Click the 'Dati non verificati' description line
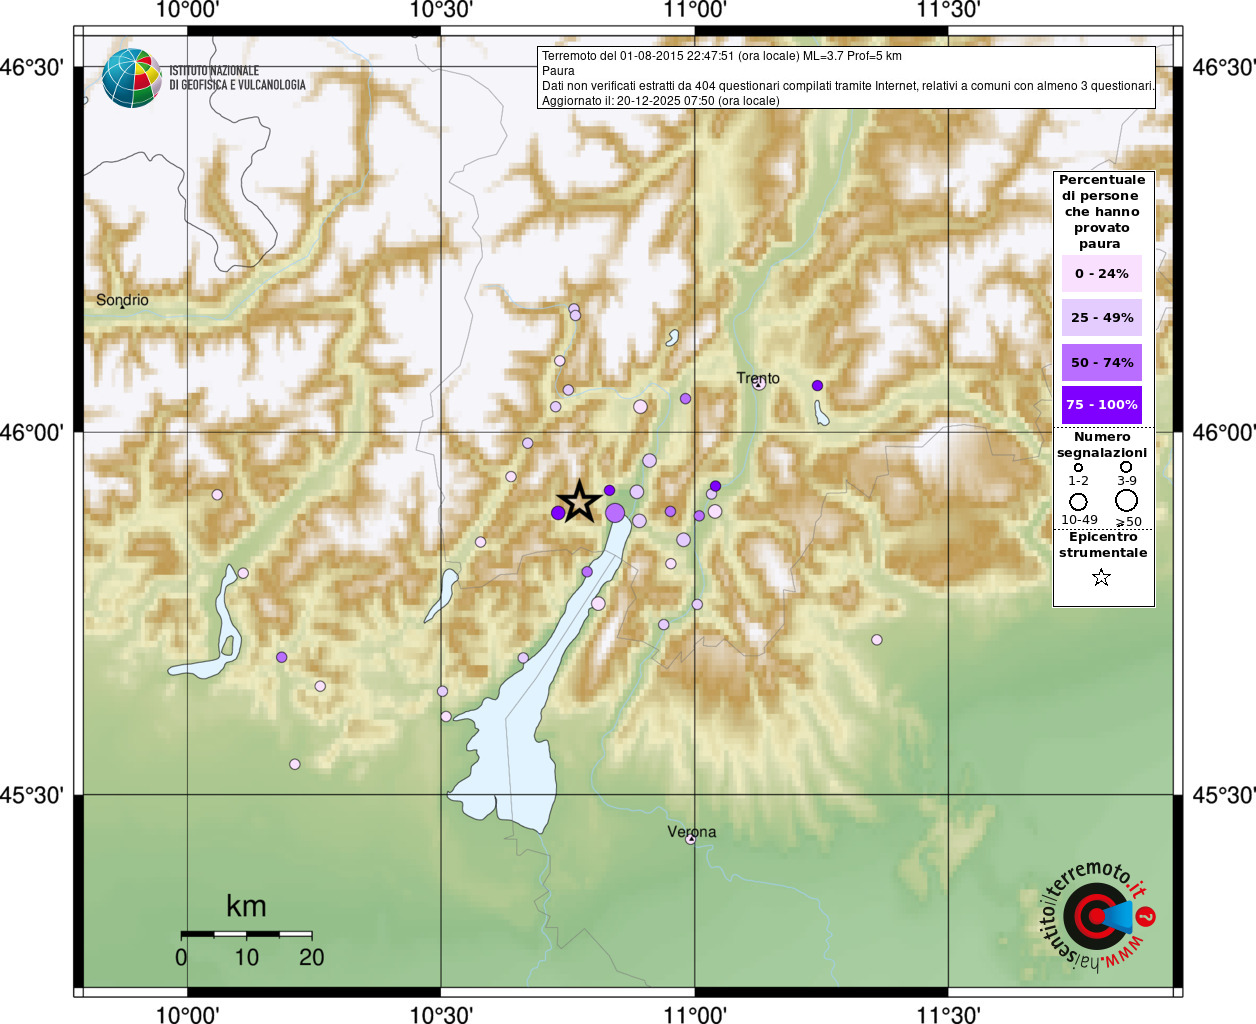Image resolution: width=1256 pixels, height=1024 pixels. 848,86
